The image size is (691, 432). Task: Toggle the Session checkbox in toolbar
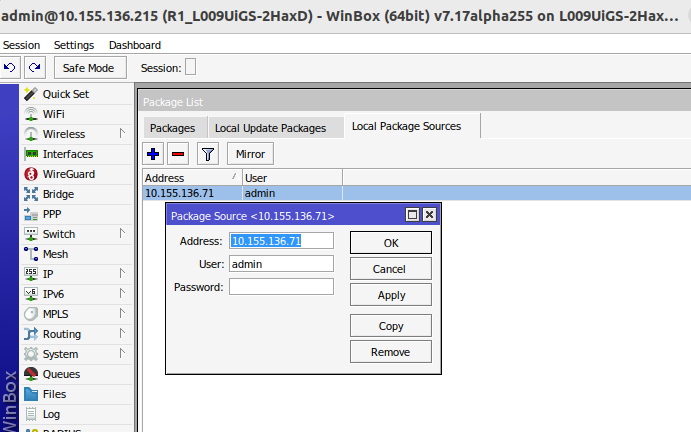click(x=191, y=68)
